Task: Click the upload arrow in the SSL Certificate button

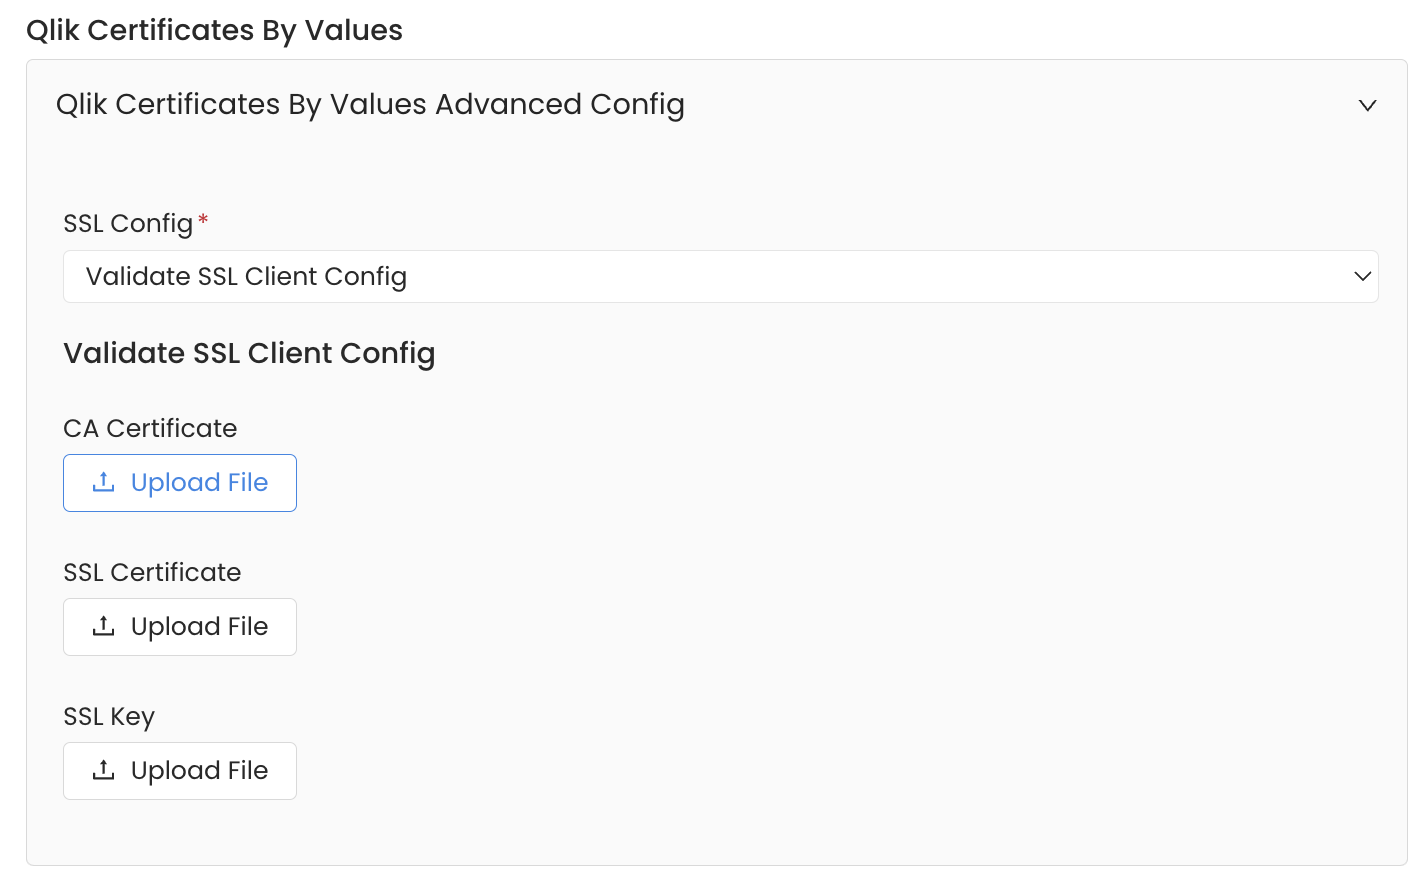Action: click(103, 626)
